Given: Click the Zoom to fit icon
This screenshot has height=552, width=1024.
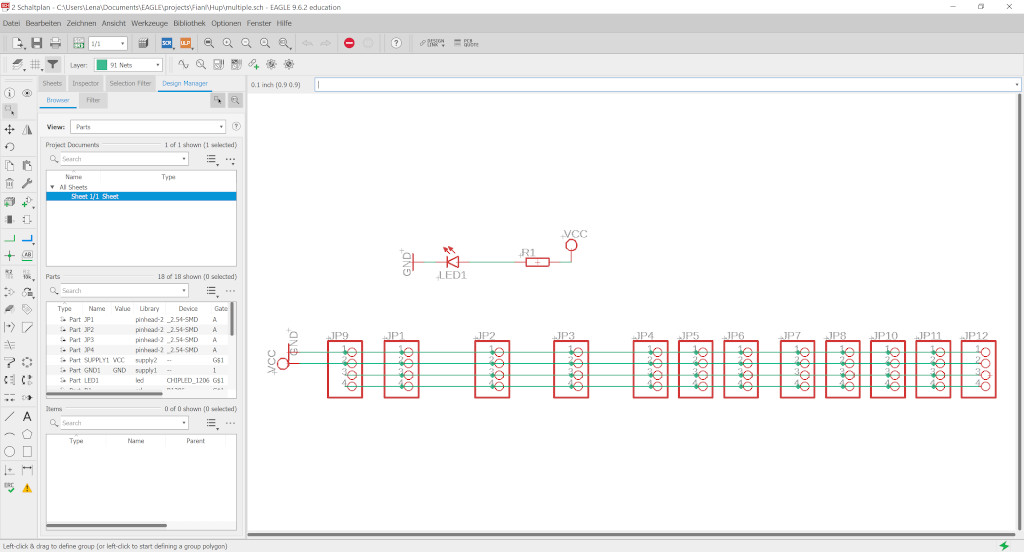Looking at the screenshot, I should [209, 43].
